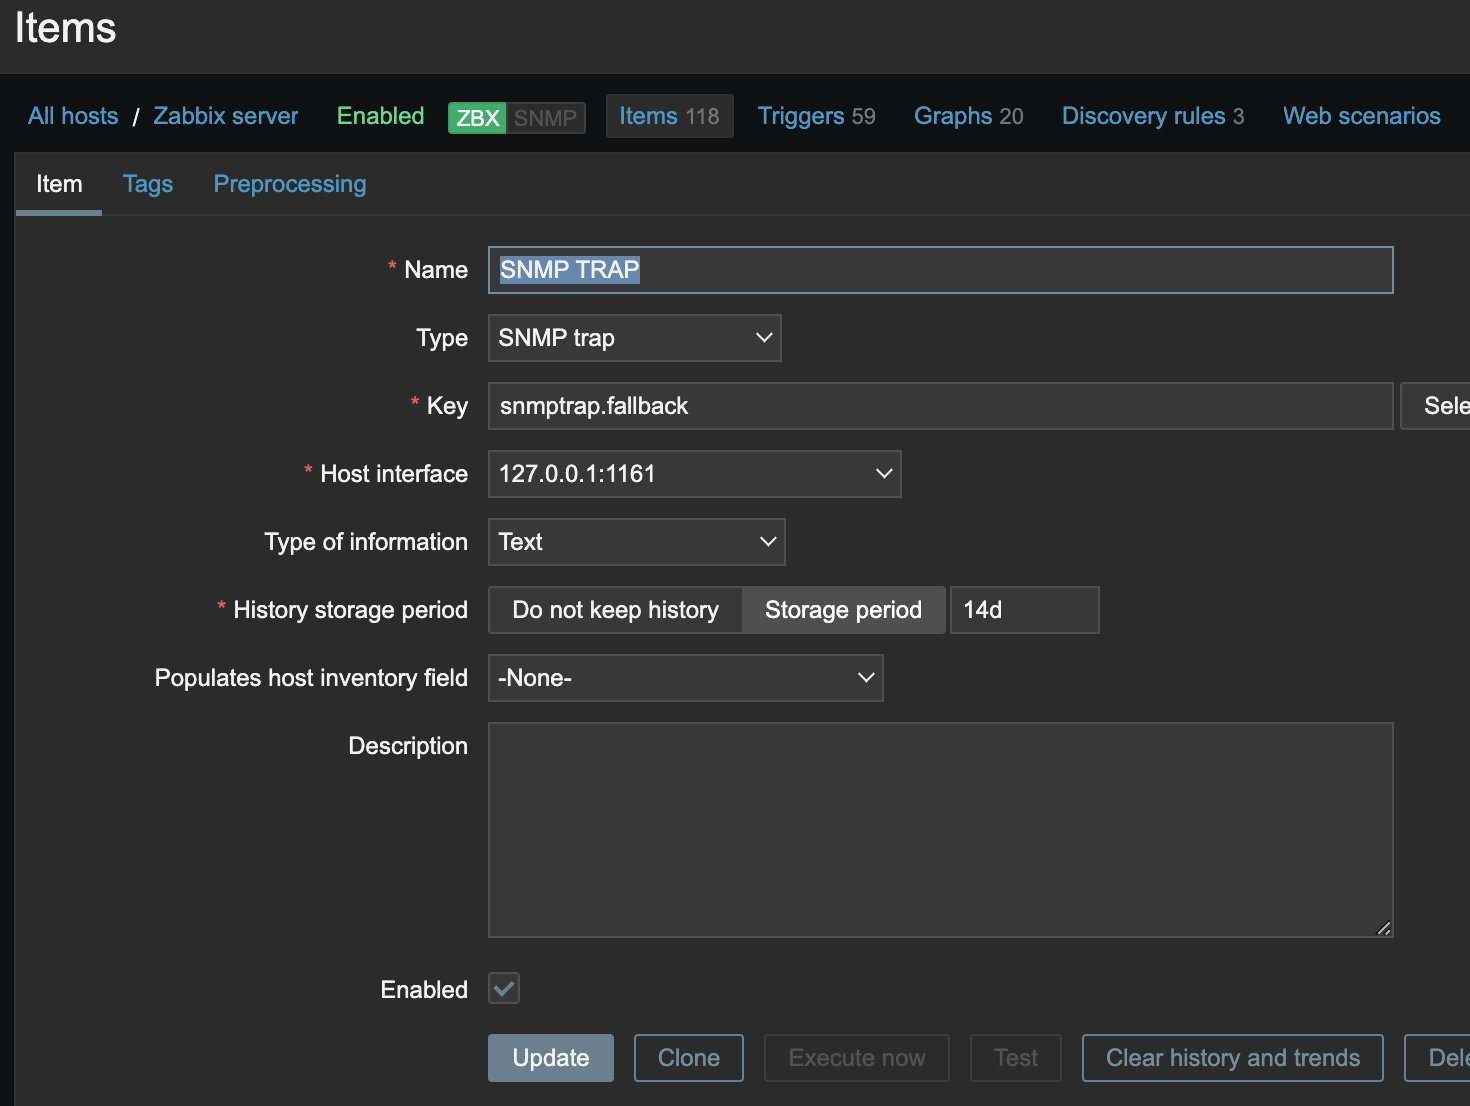1470x1106 pixels.
Task: Open the Preprocessing tab
Action: 290,184
